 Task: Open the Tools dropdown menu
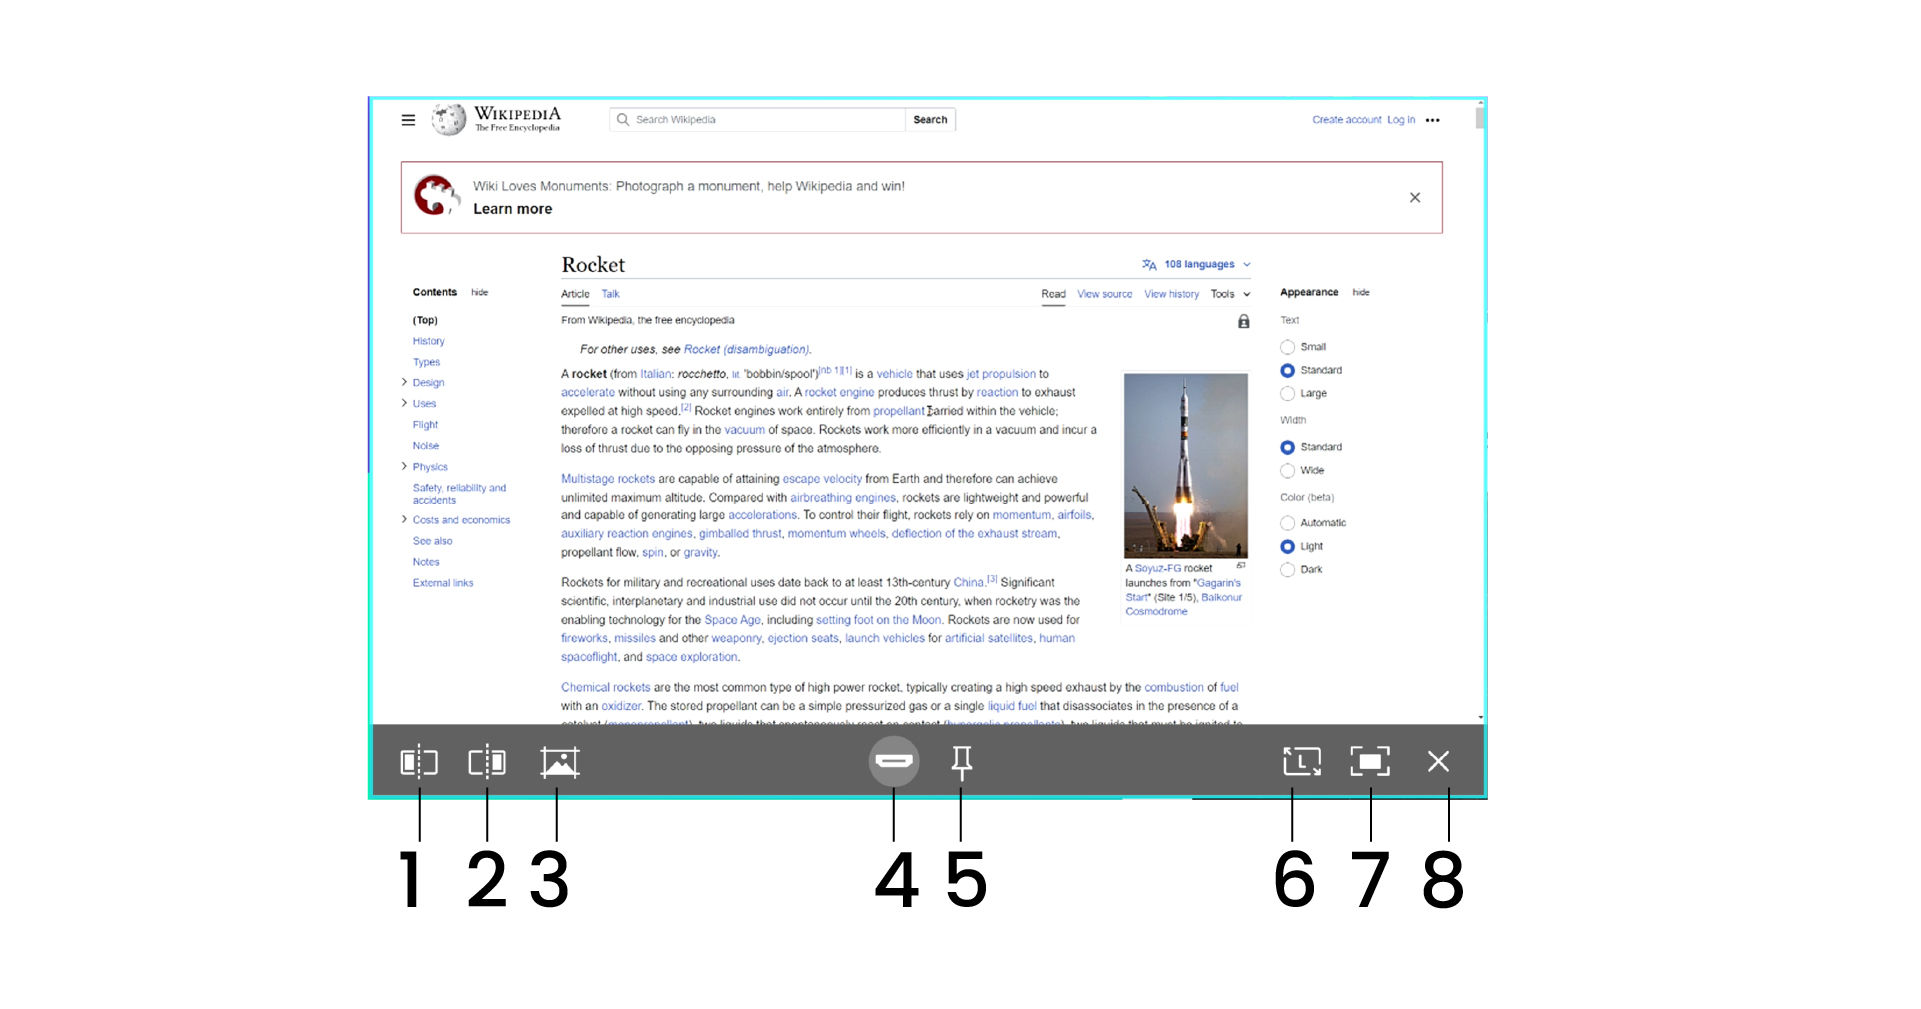pos(1230,295)
